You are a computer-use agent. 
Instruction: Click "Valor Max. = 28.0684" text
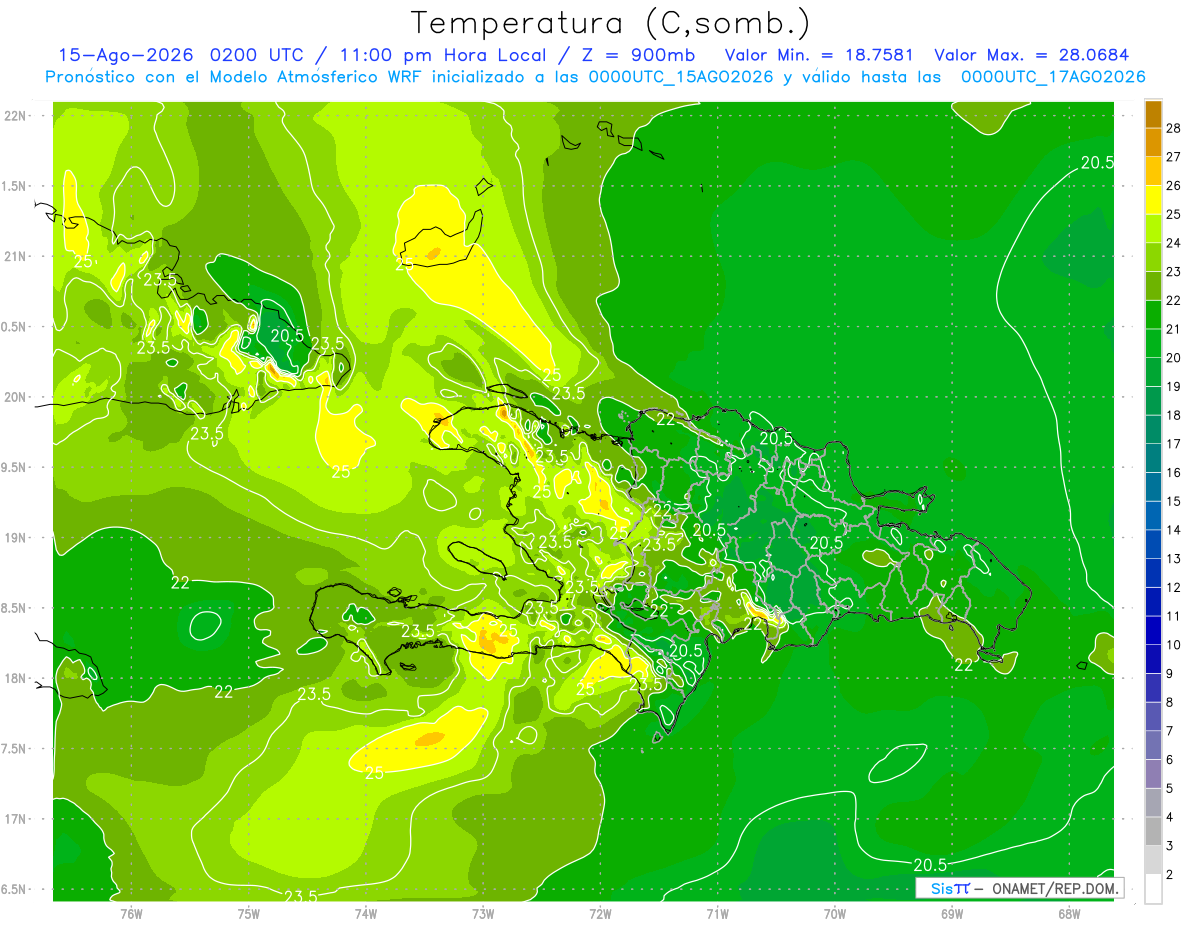pyautogui.click(x=1032, y=55)
